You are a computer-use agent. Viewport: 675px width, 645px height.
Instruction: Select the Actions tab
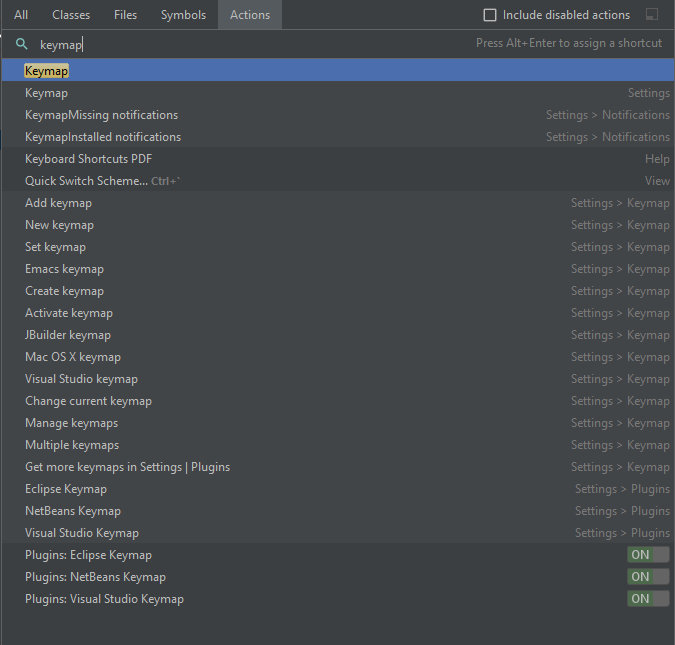coord(250,15)
